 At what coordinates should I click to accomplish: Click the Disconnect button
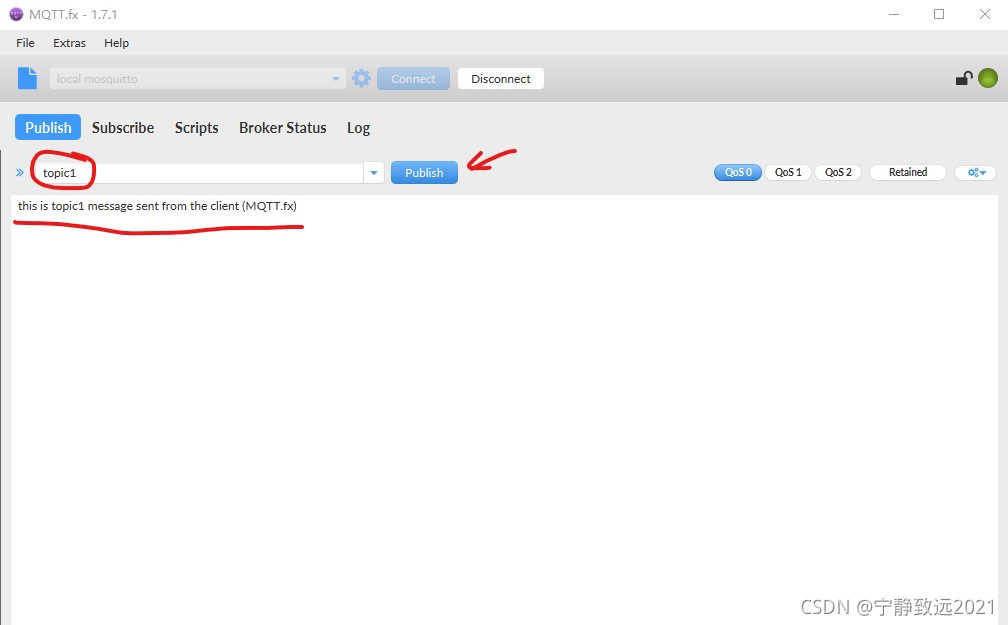(501, 78)
